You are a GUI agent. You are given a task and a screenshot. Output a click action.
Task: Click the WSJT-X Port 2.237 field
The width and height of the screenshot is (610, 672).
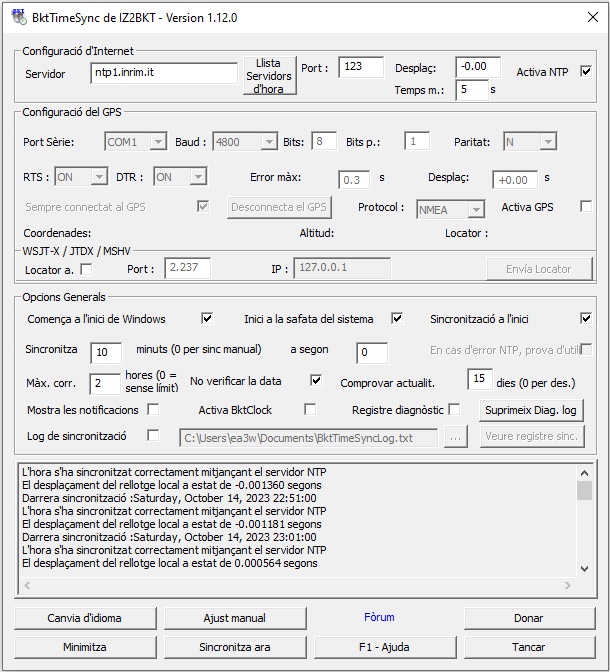[x=188, y=268]
